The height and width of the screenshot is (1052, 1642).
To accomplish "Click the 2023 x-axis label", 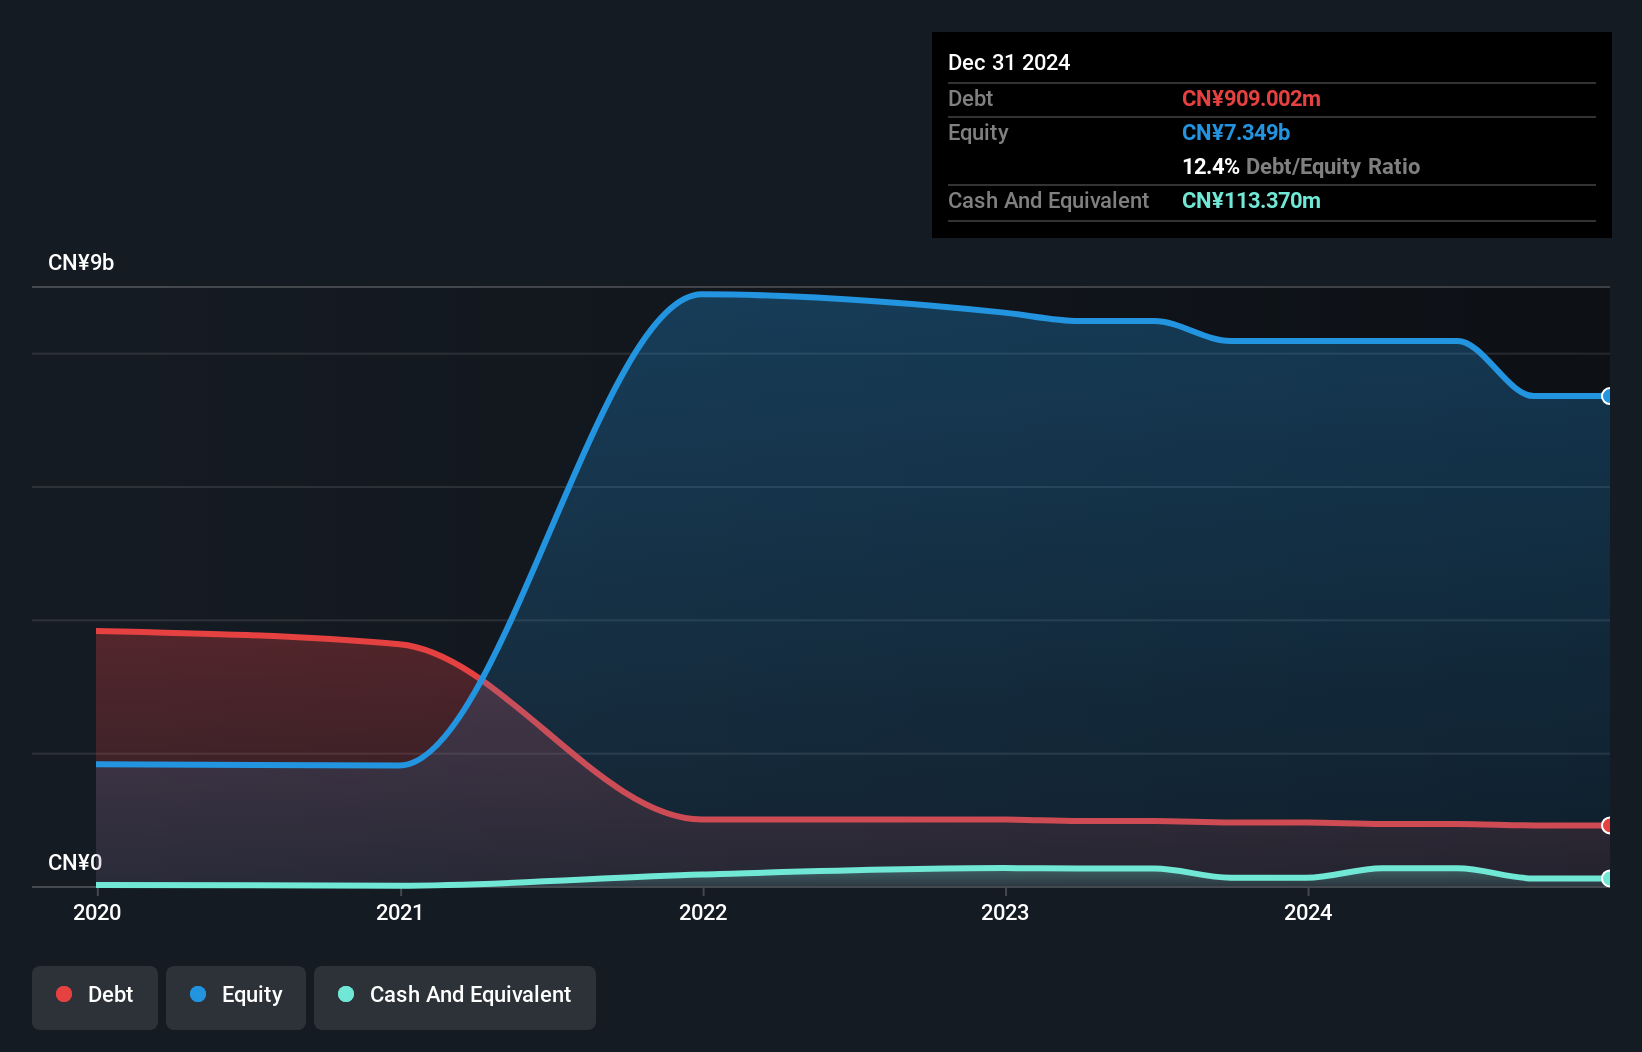I will coord(1005,912).
